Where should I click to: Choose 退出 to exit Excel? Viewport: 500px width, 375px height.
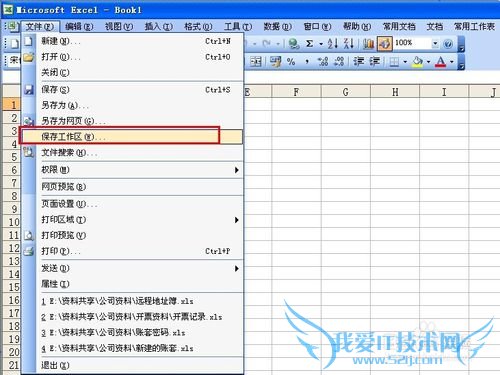pos(132,365)
